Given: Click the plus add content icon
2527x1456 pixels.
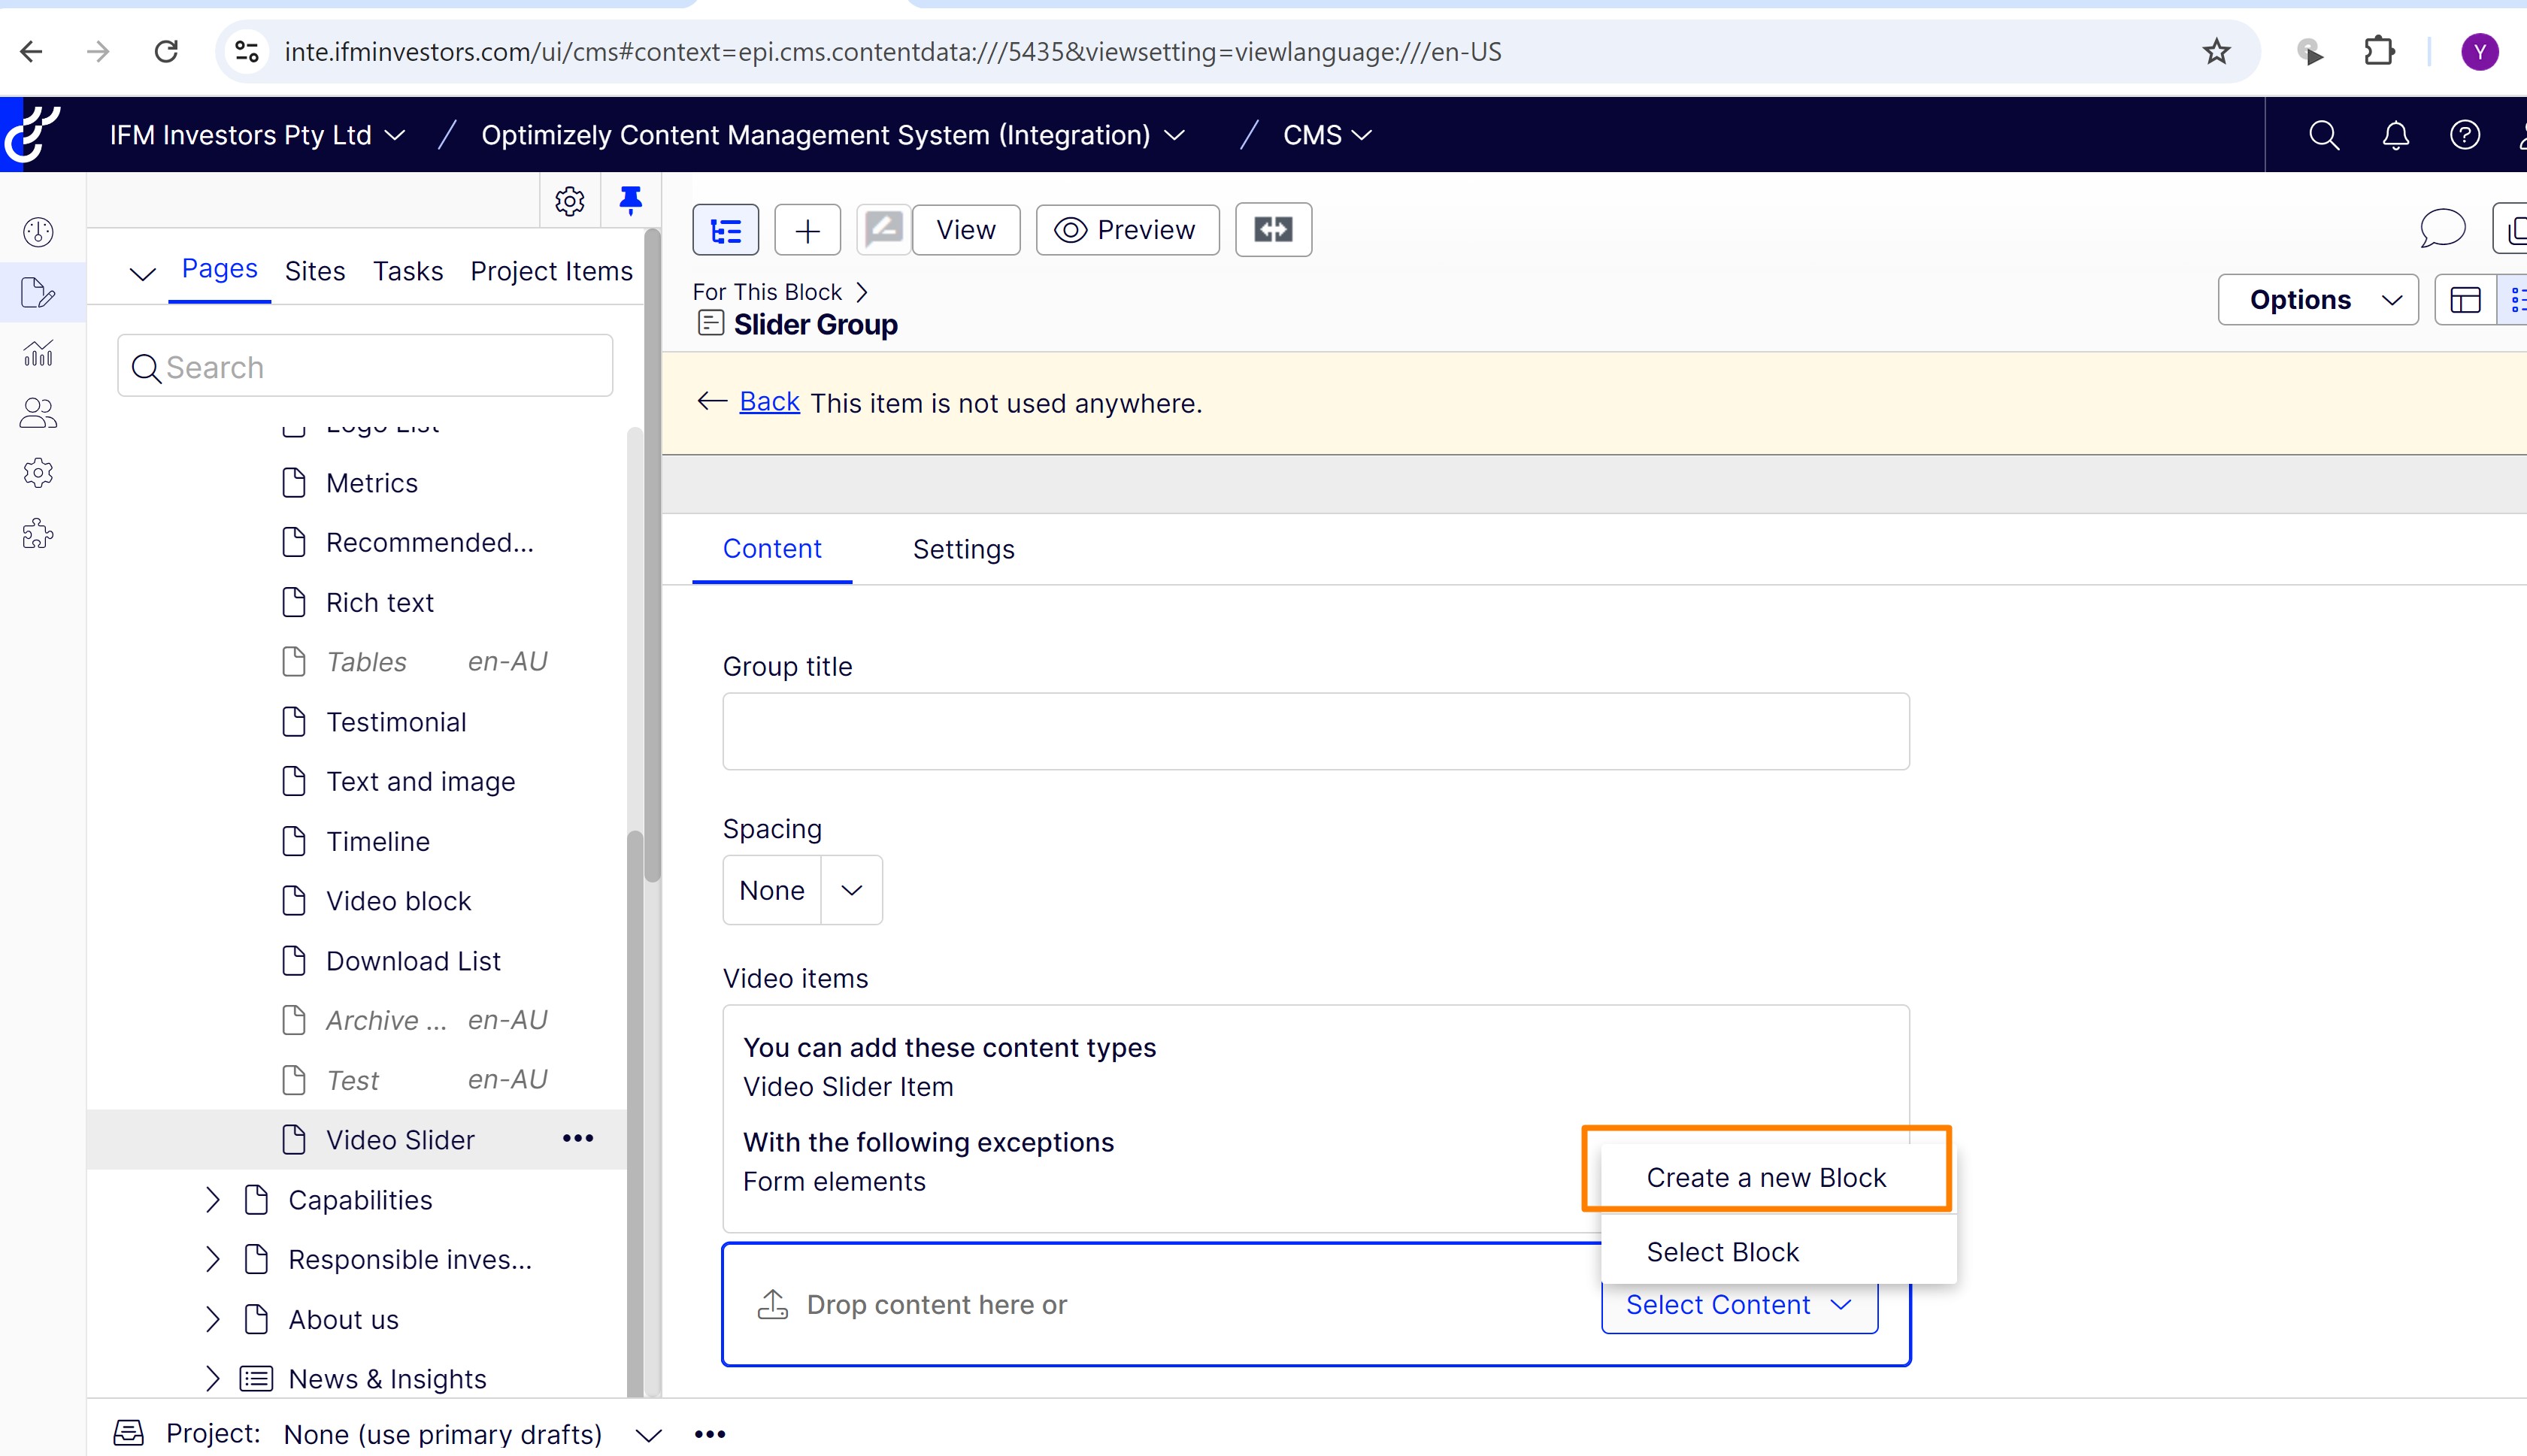Looking at the screenshot, I should click(x=807, y=230).
